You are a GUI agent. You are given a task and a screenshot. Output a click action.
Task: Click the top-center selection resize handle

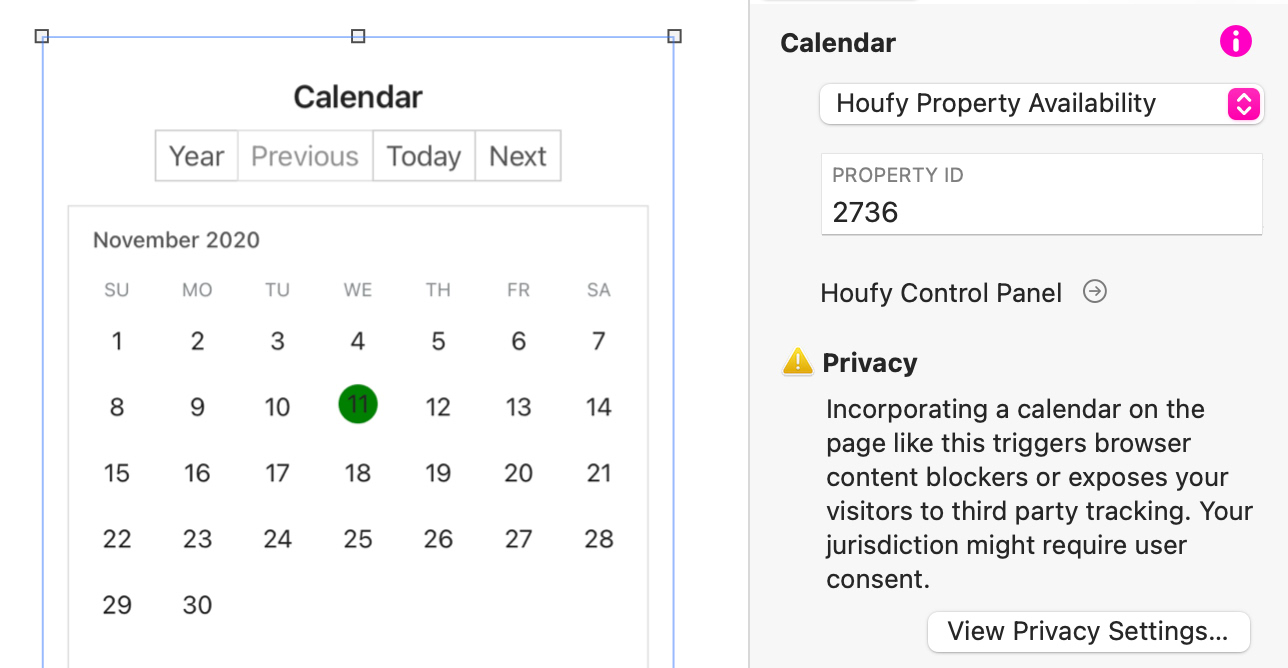358,37
